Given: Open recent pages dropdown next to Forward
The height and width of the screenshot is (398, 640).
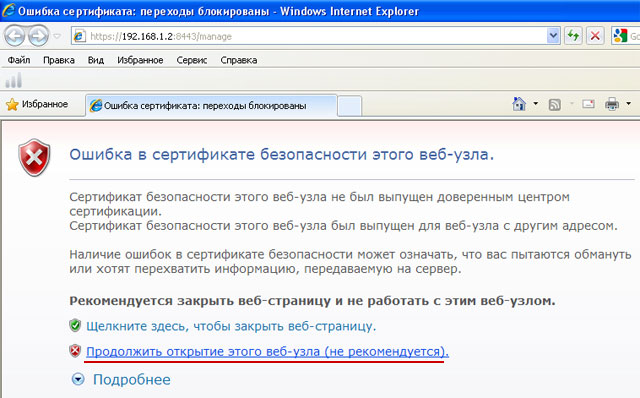Looking at the screenshot, I should pos(57,36).
